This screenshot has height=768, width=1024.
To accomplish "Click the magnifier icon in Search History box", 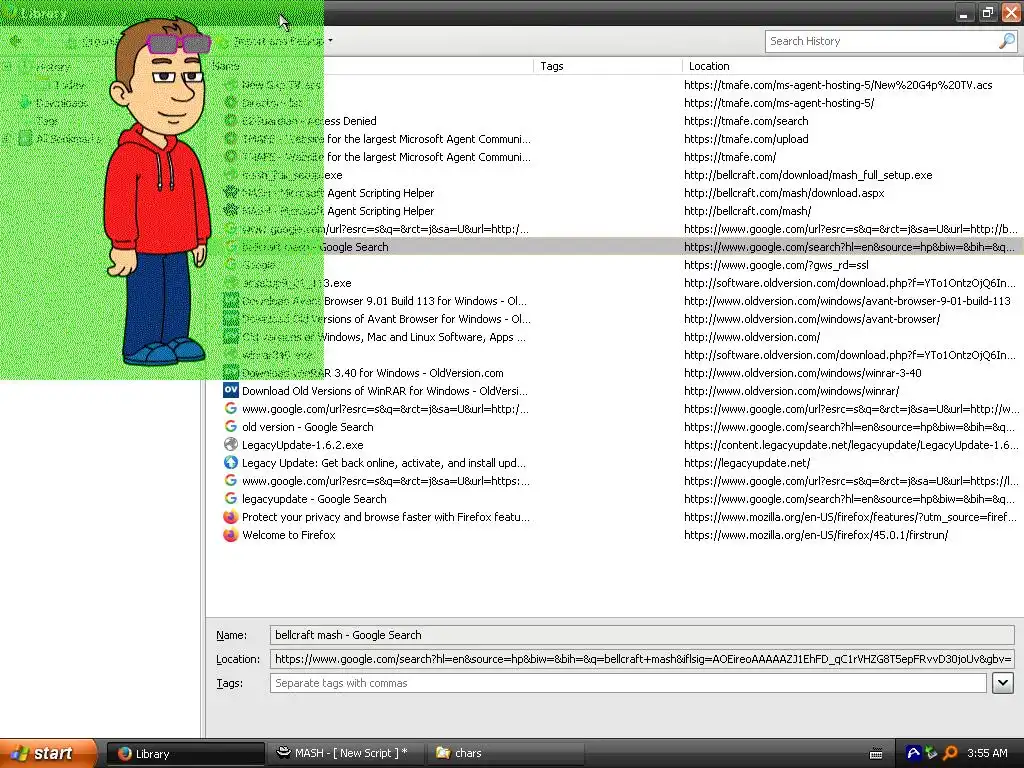I will point(1006,41).
